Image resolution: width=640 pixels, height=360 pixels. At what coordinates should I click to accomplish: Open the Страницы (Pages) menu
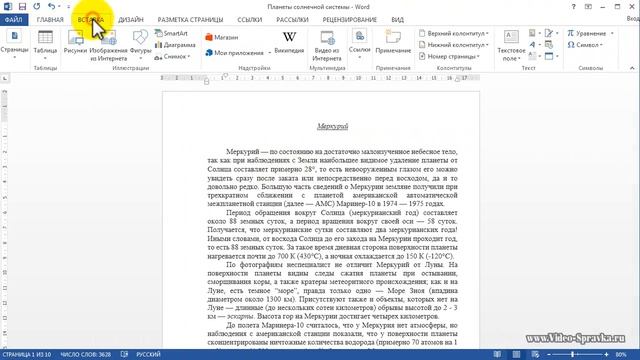[14, 44]
